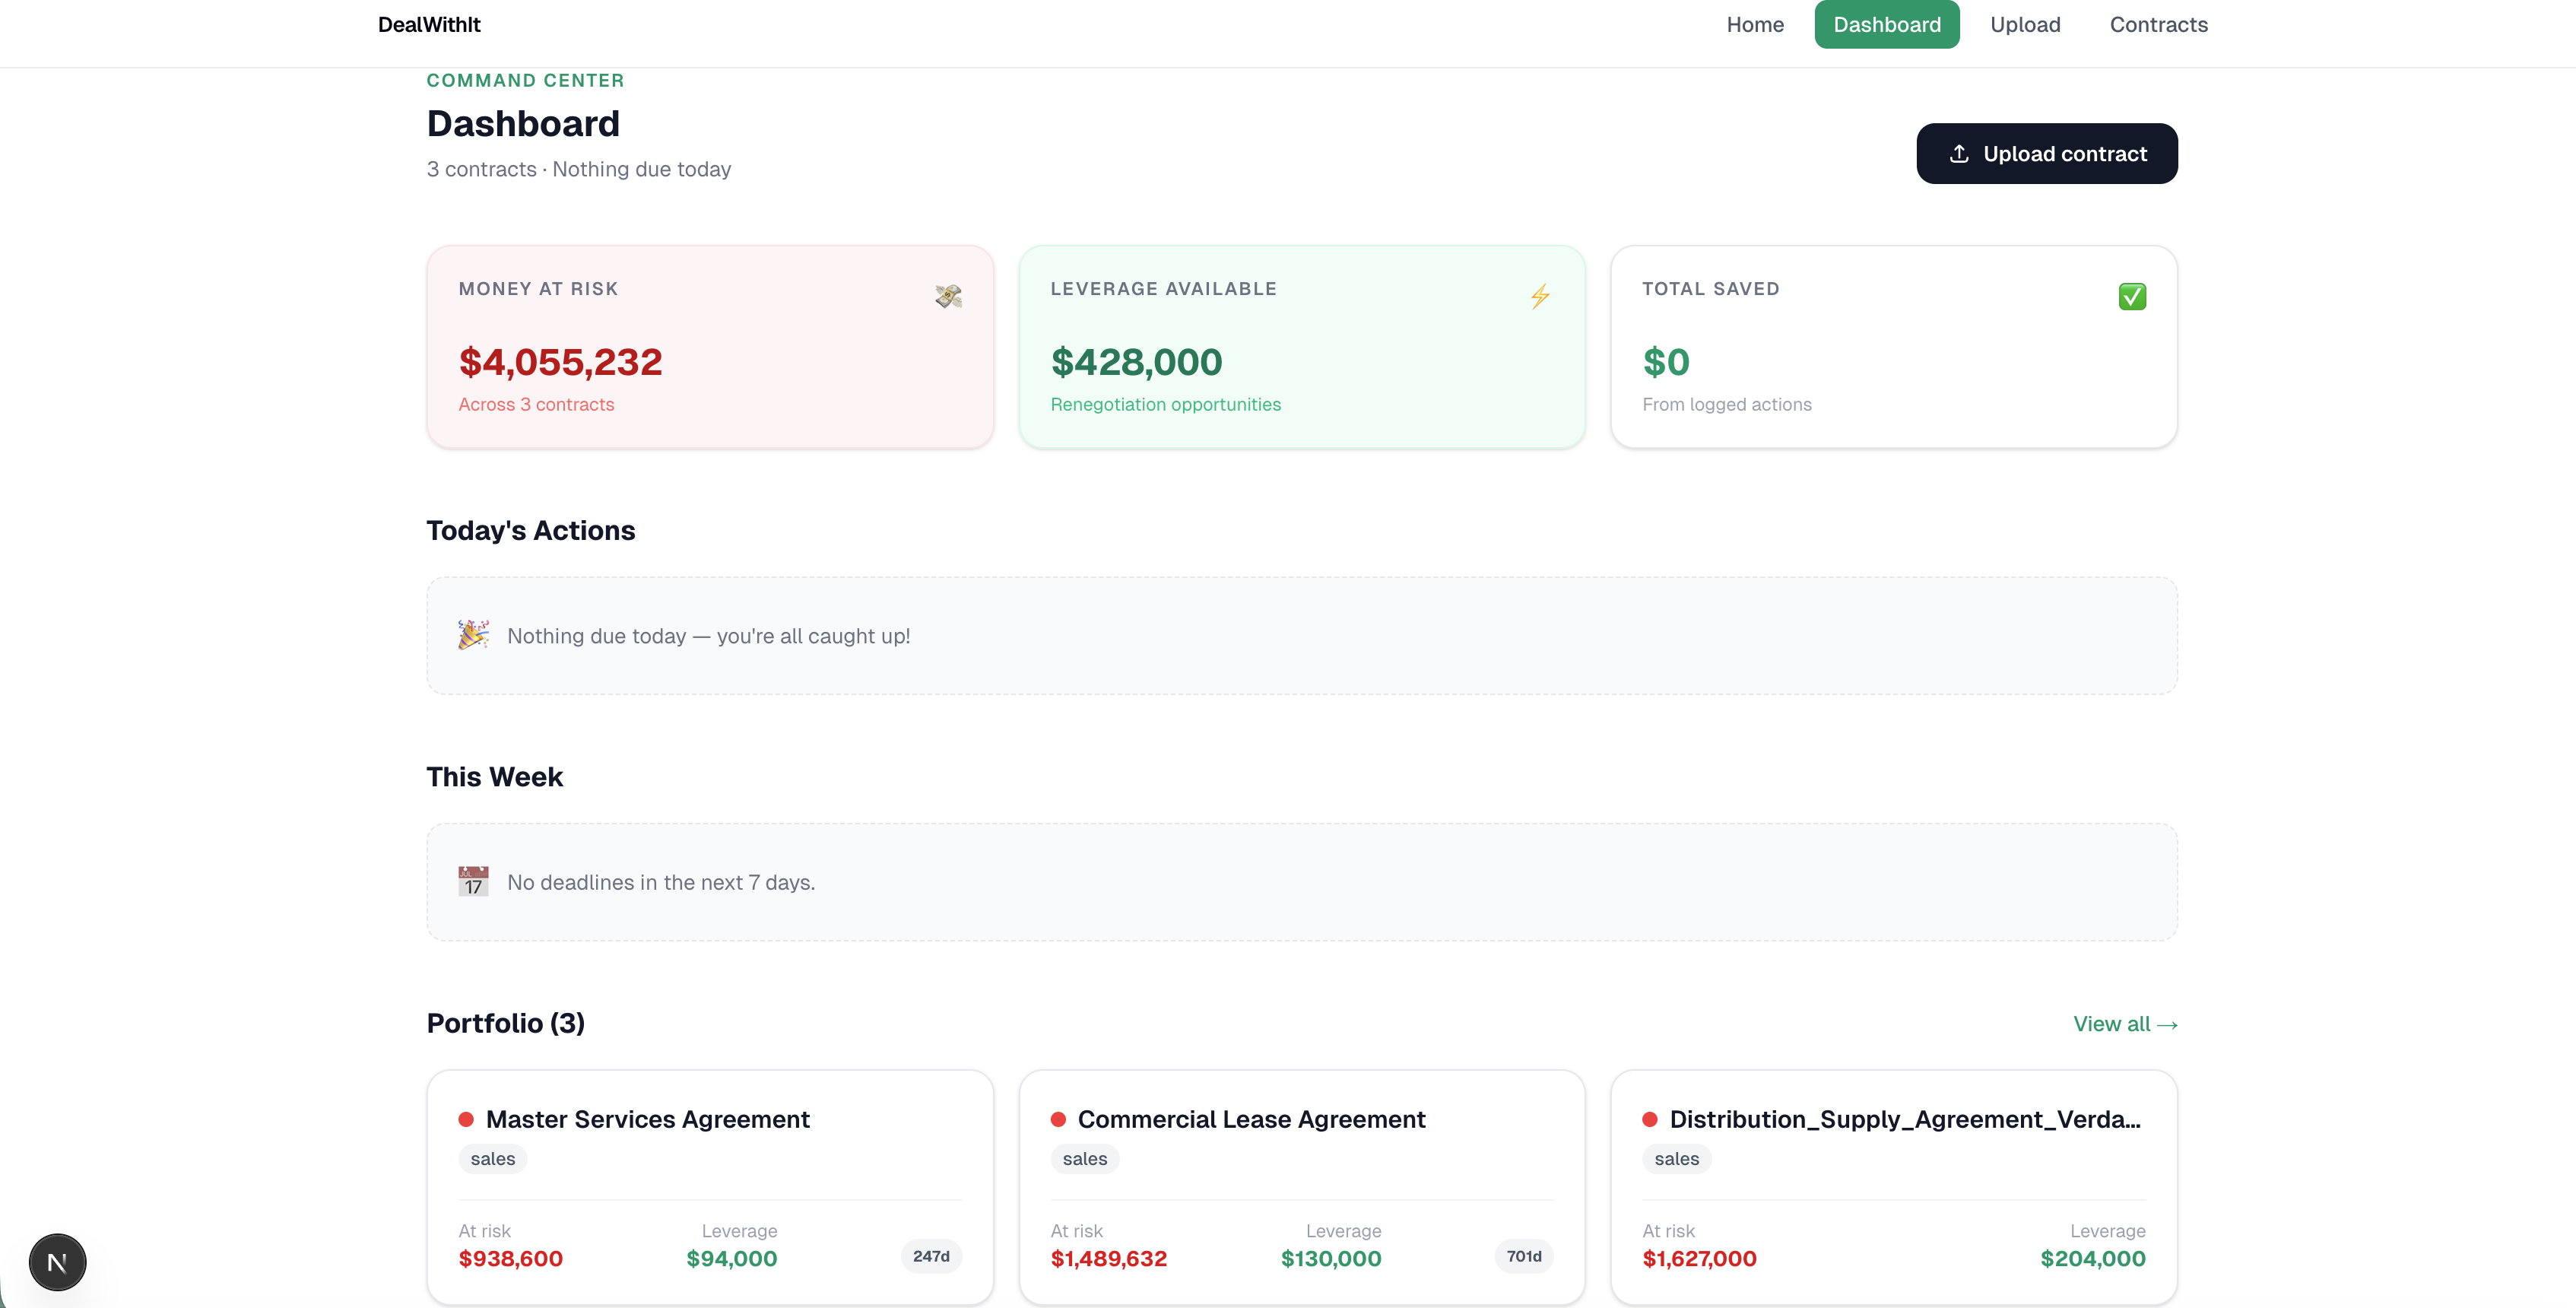Click the DealWithIt logo text

click(x=429, y=25)
